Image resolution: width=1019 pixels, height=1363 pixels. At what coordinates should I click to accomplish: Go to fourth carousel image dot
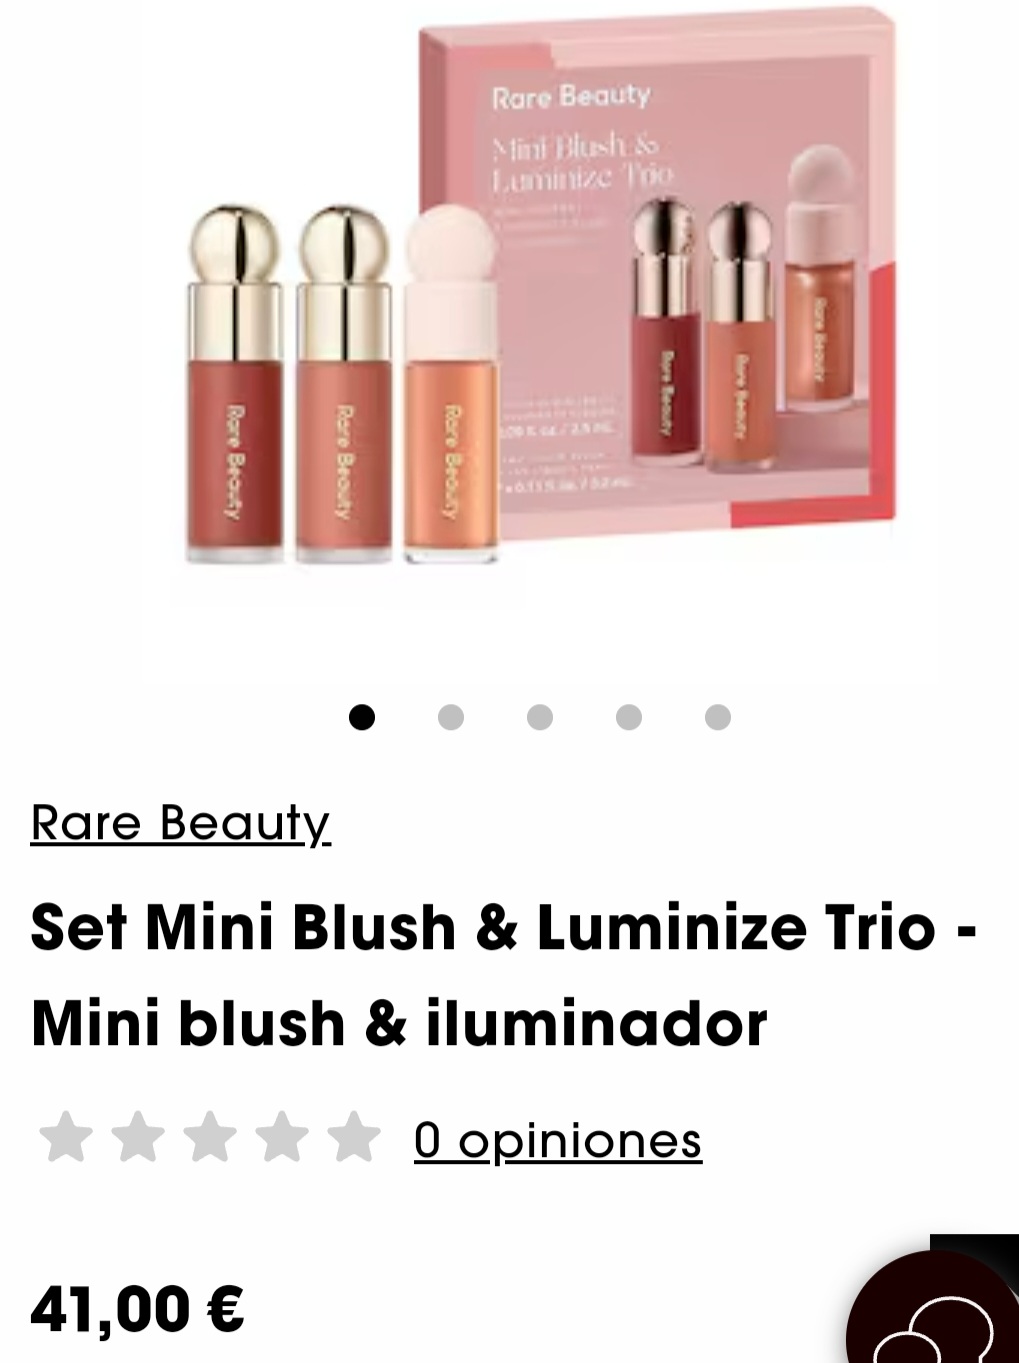click(x=629, y=717)
